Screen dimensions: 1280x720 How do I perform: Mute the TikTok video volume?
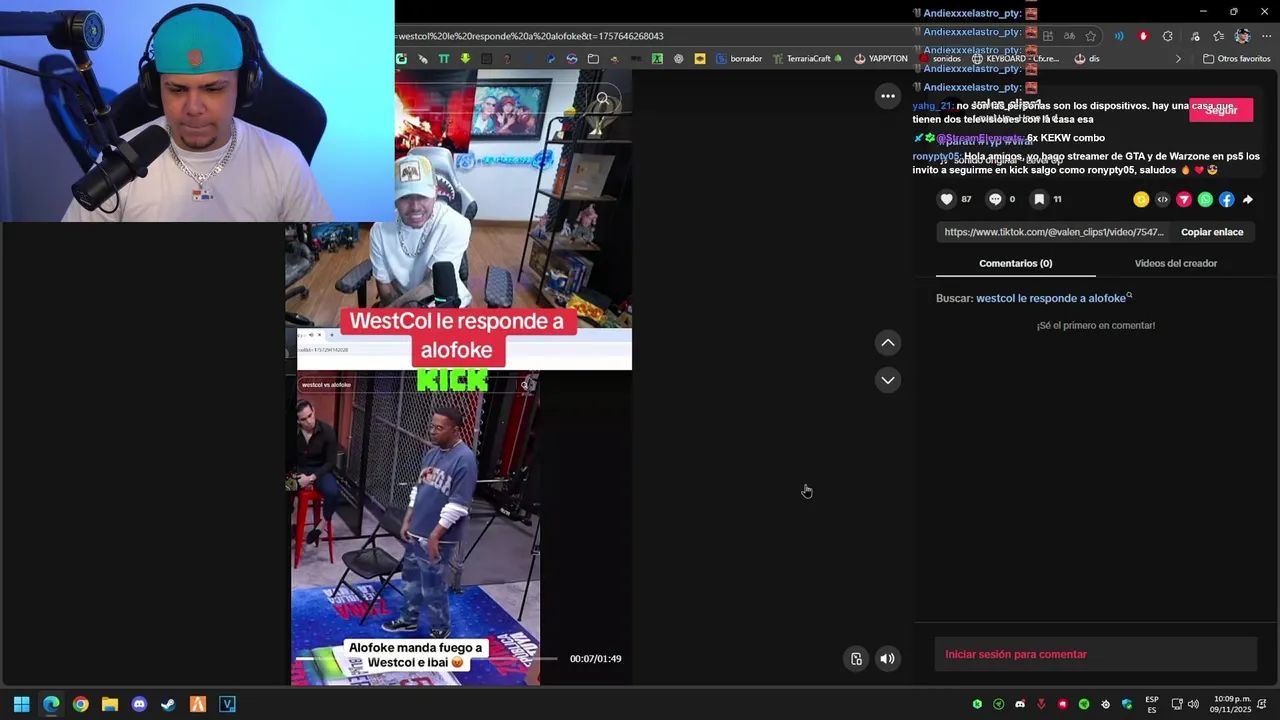click(x=887, y=659)
